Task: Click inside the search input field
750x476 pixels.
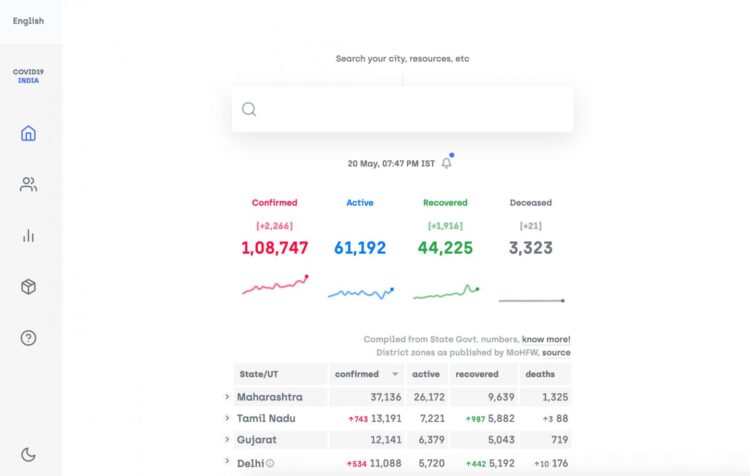Action: click(410, 109)
